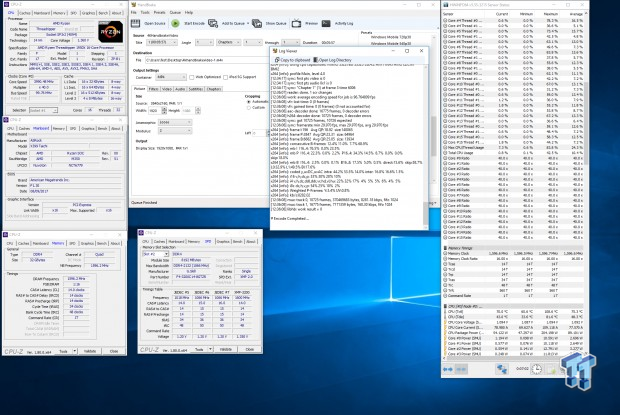This screenshot has width=620, height=415.
Task: Open the Angle dropdown
Action: pyautogui.click(x=204, y=42)
